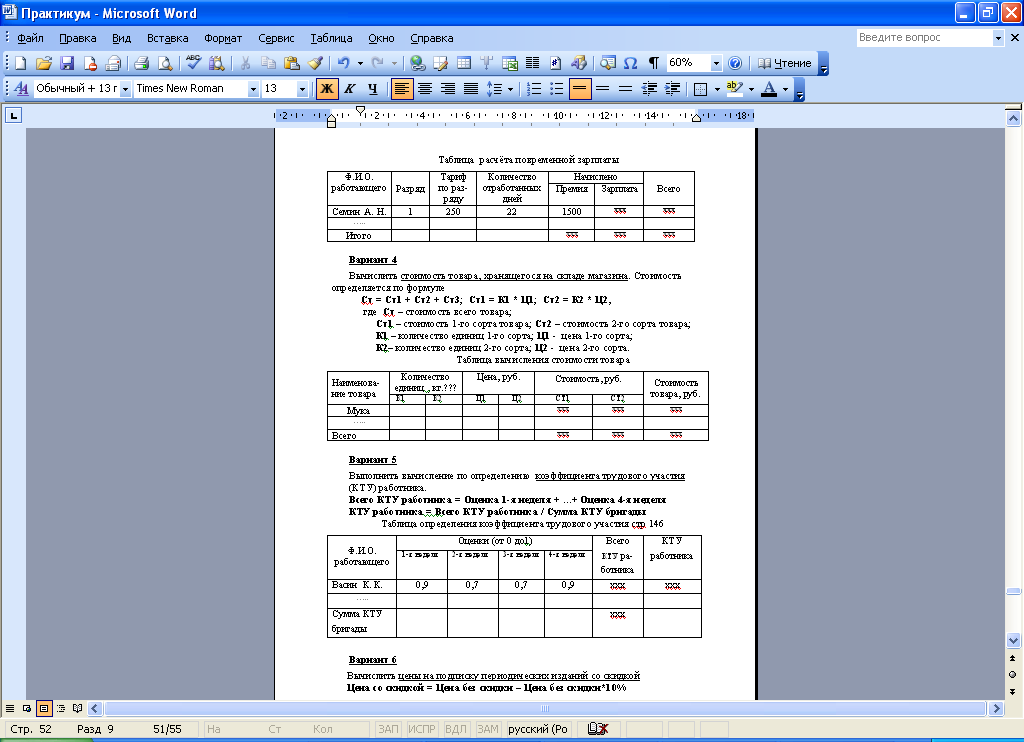Create a new blank document

(20, 63)
